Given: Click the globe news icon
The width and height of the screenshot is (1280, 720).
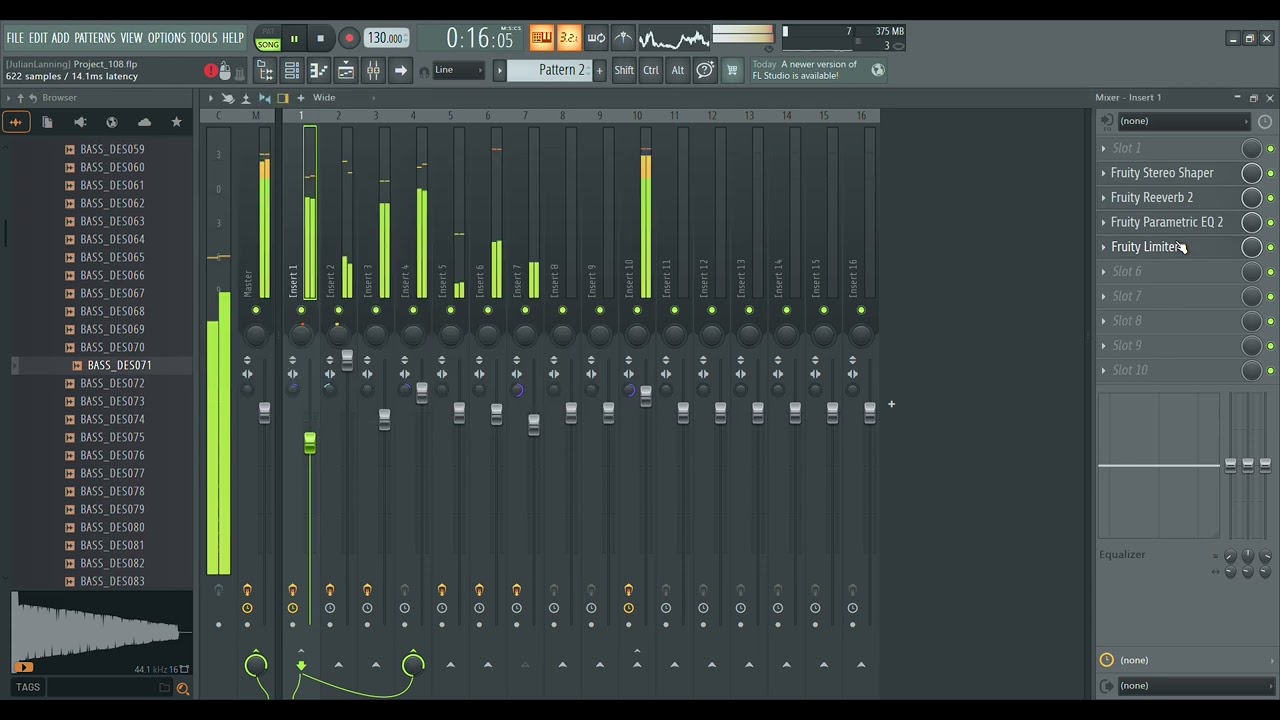Looking at the screenshot, I should 878,70.
